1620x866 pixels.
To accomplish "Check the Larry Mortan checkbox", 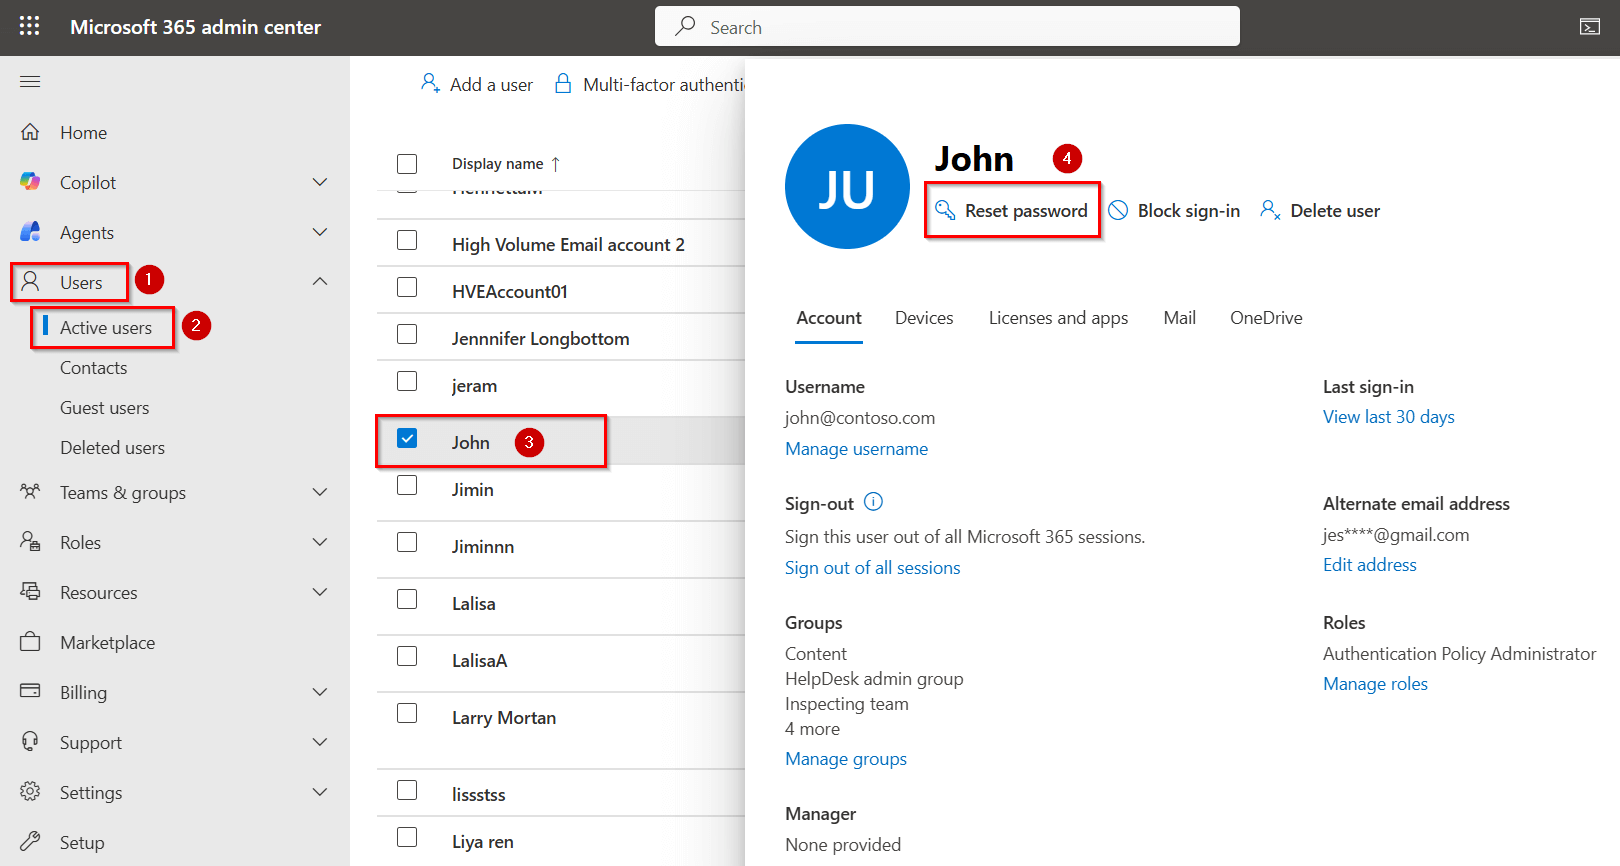I will point(407,713).
